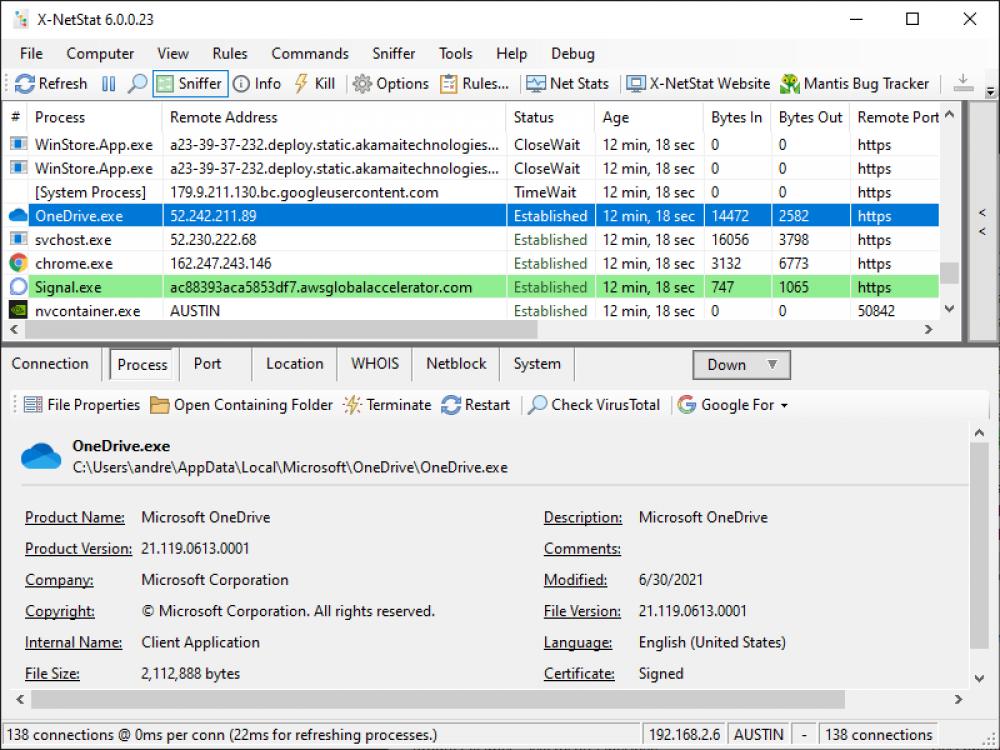The width and height of the screenshot is (1000, 750).
Task: Open Net Stats from the toolbar
Action: pos(567,84)
